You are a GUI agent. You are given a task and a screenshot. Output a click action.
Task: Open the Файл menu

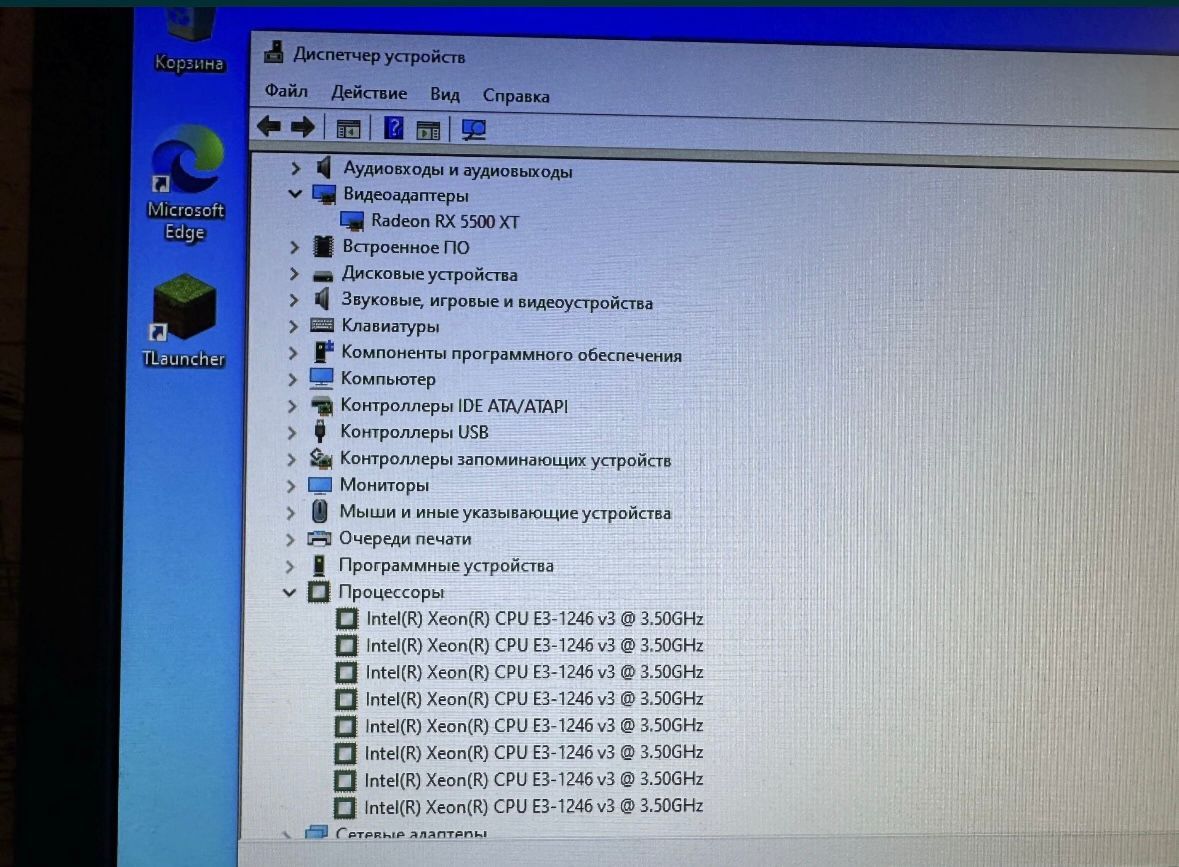click(x=286, y=91)
